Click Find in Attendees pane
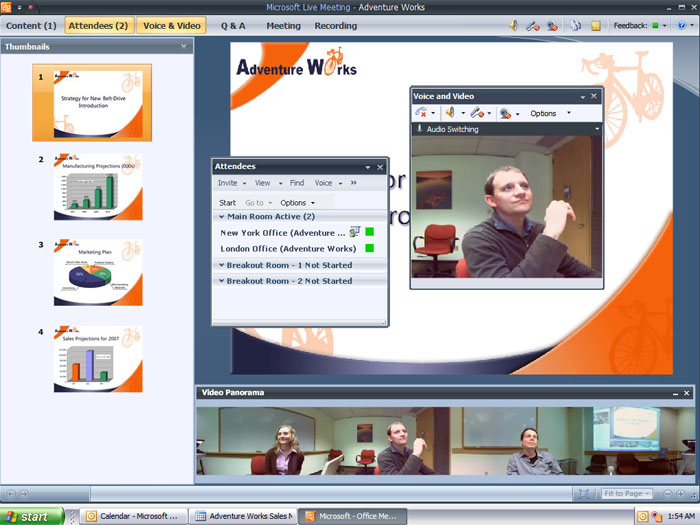Viewport: 700px width, 525px height. point(296,183)
